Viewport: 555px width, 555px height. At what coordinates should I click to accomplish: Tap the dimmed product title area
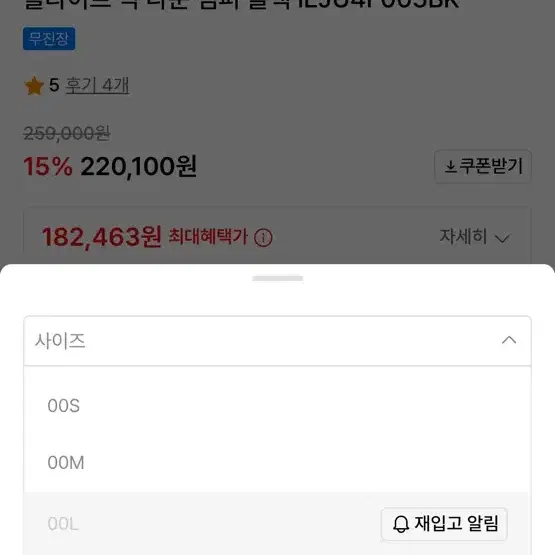[x=242, y=5]
